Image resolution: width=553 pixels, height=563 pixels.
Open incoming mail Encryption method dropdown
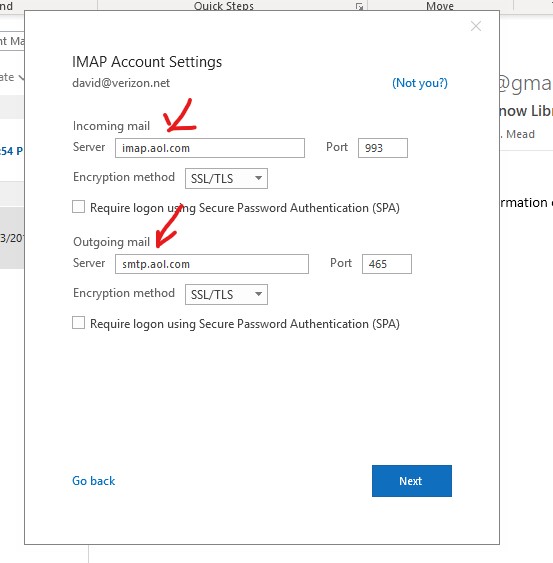pyautogui.click(x=226, y=178)
